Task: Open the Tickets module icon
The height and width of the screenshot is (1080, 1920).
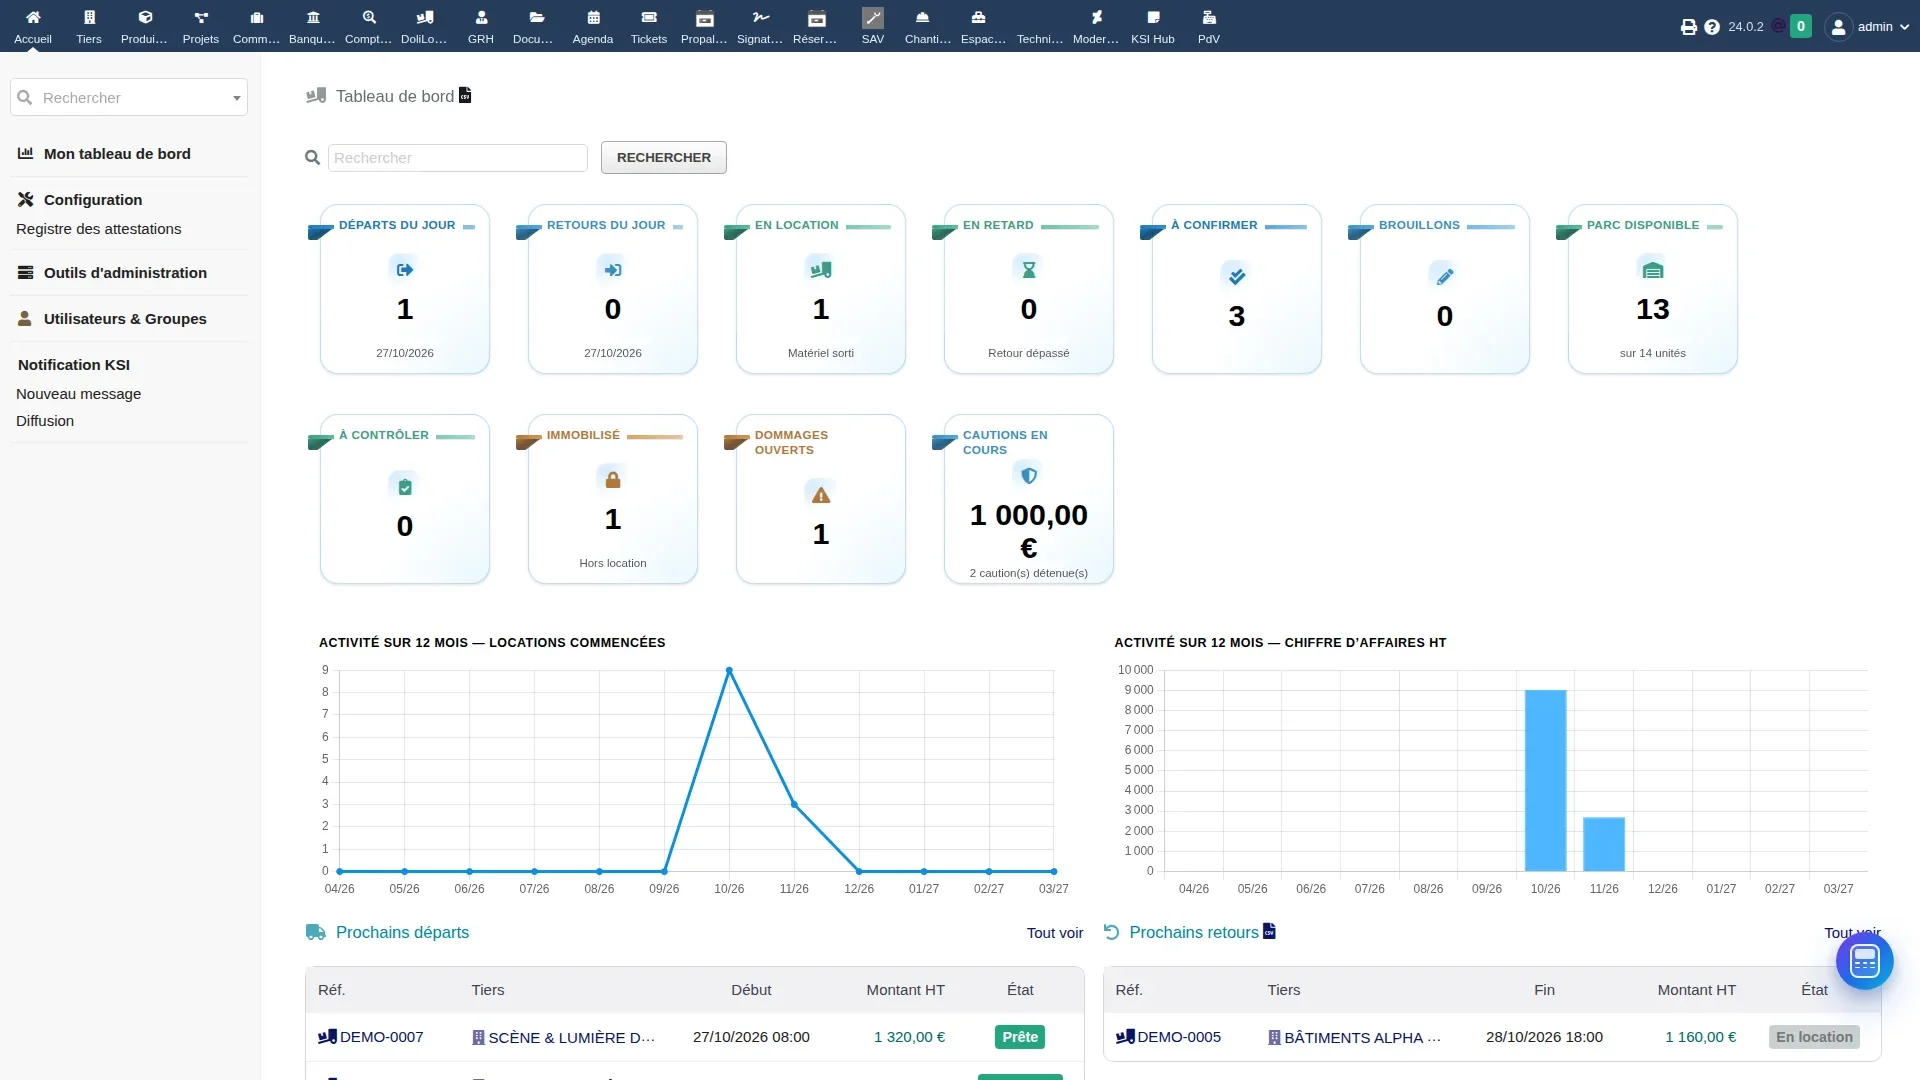Action: click(649, 17)
